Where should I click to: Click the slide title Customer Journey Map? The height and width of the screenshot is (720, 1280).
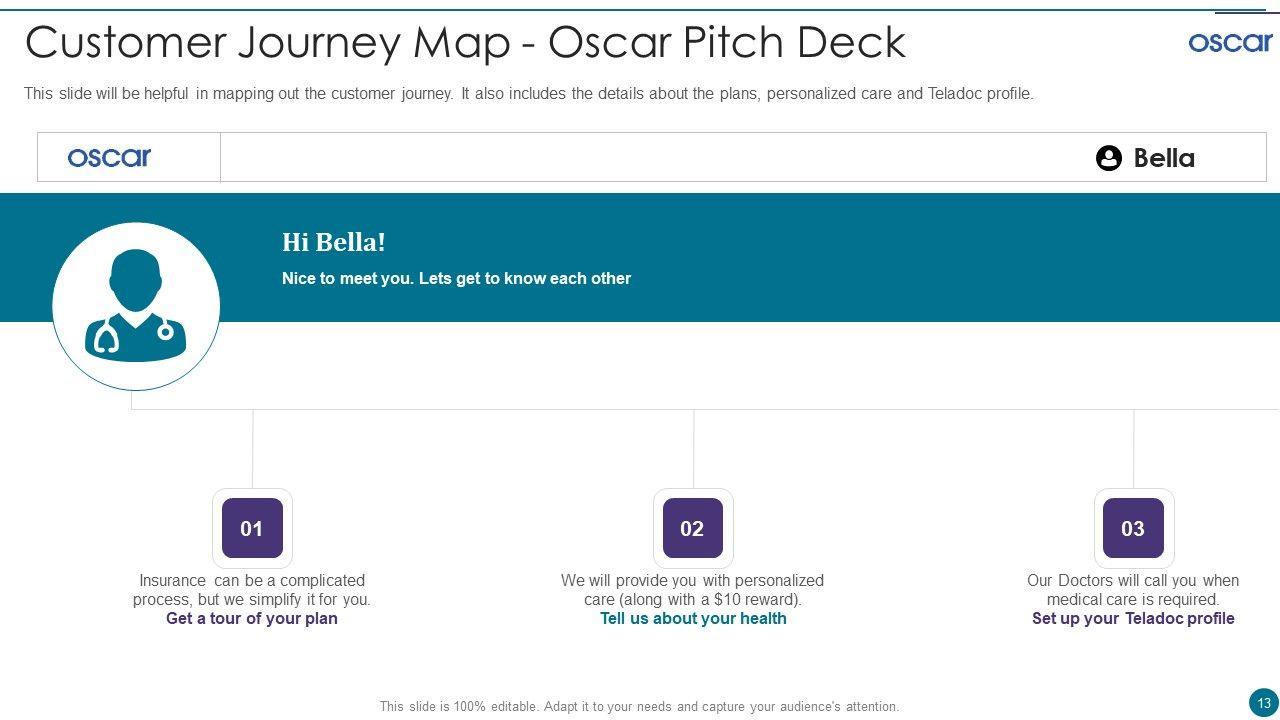pyautogui.click(x=465, y=42)
